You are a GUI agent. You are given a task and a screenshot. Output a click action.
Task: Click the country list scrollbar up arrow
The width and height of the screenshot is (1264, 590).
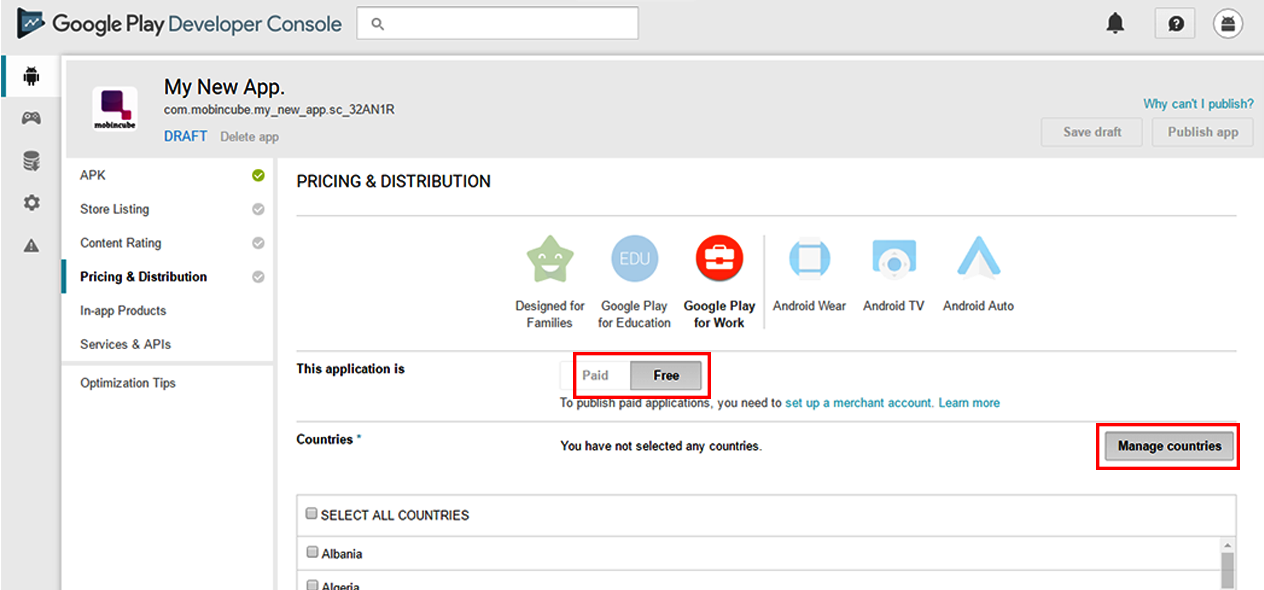(1227, 546)
